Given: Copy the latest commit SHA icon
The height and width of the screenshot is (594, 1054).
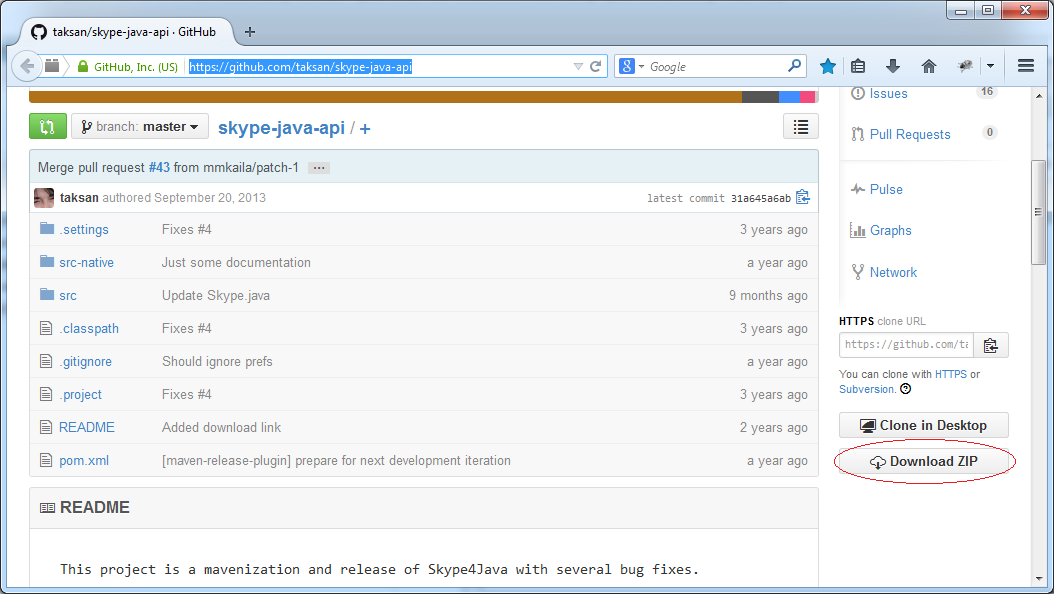Looking at the screenshot, I should [x=803, y=197].
